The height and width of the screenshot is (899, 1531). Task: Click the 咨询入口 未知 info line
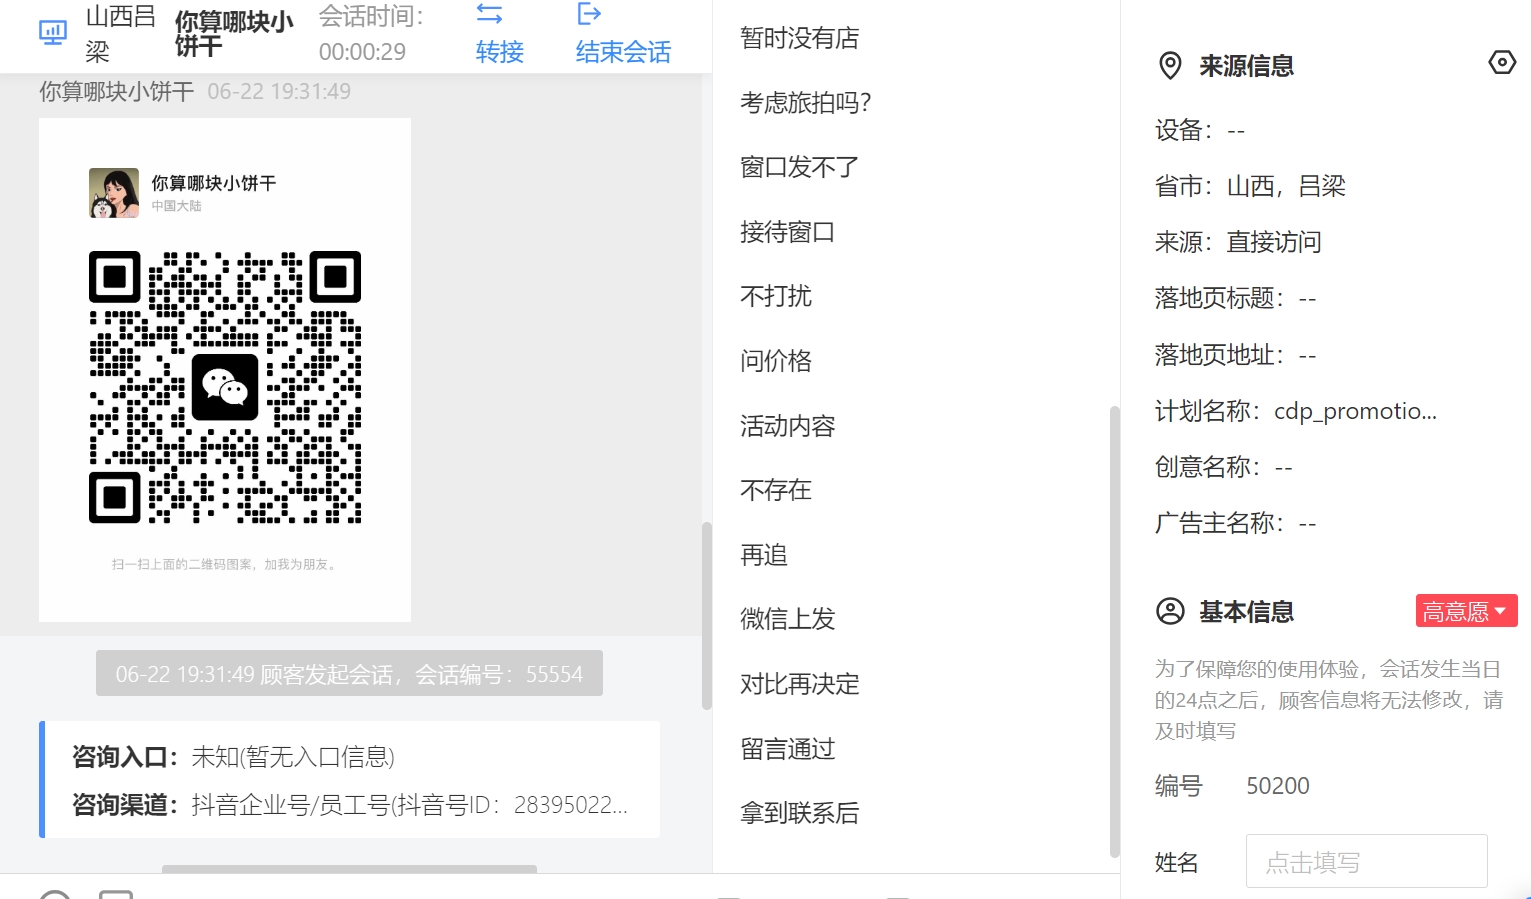coord(233,757)
